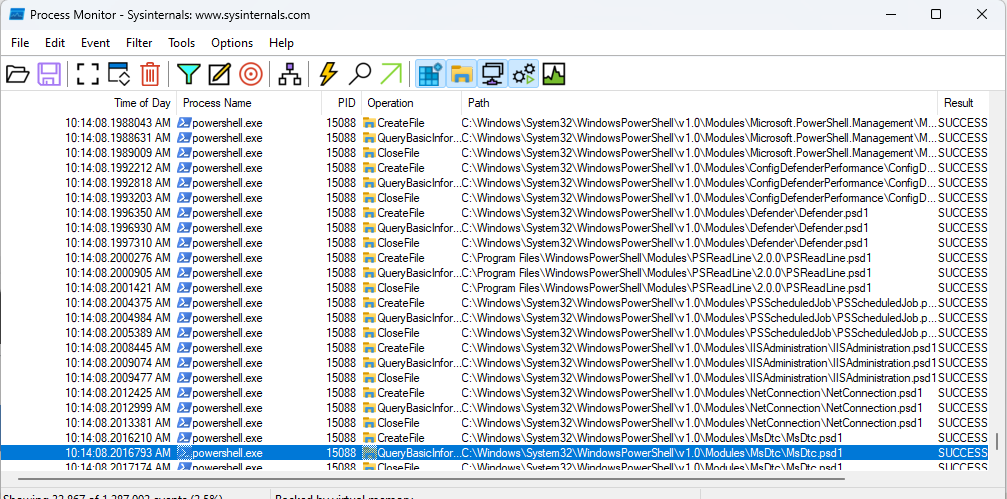The image size is (1007, 499).
Task: Jump to object with the green arrow
Action: (390, 74)
